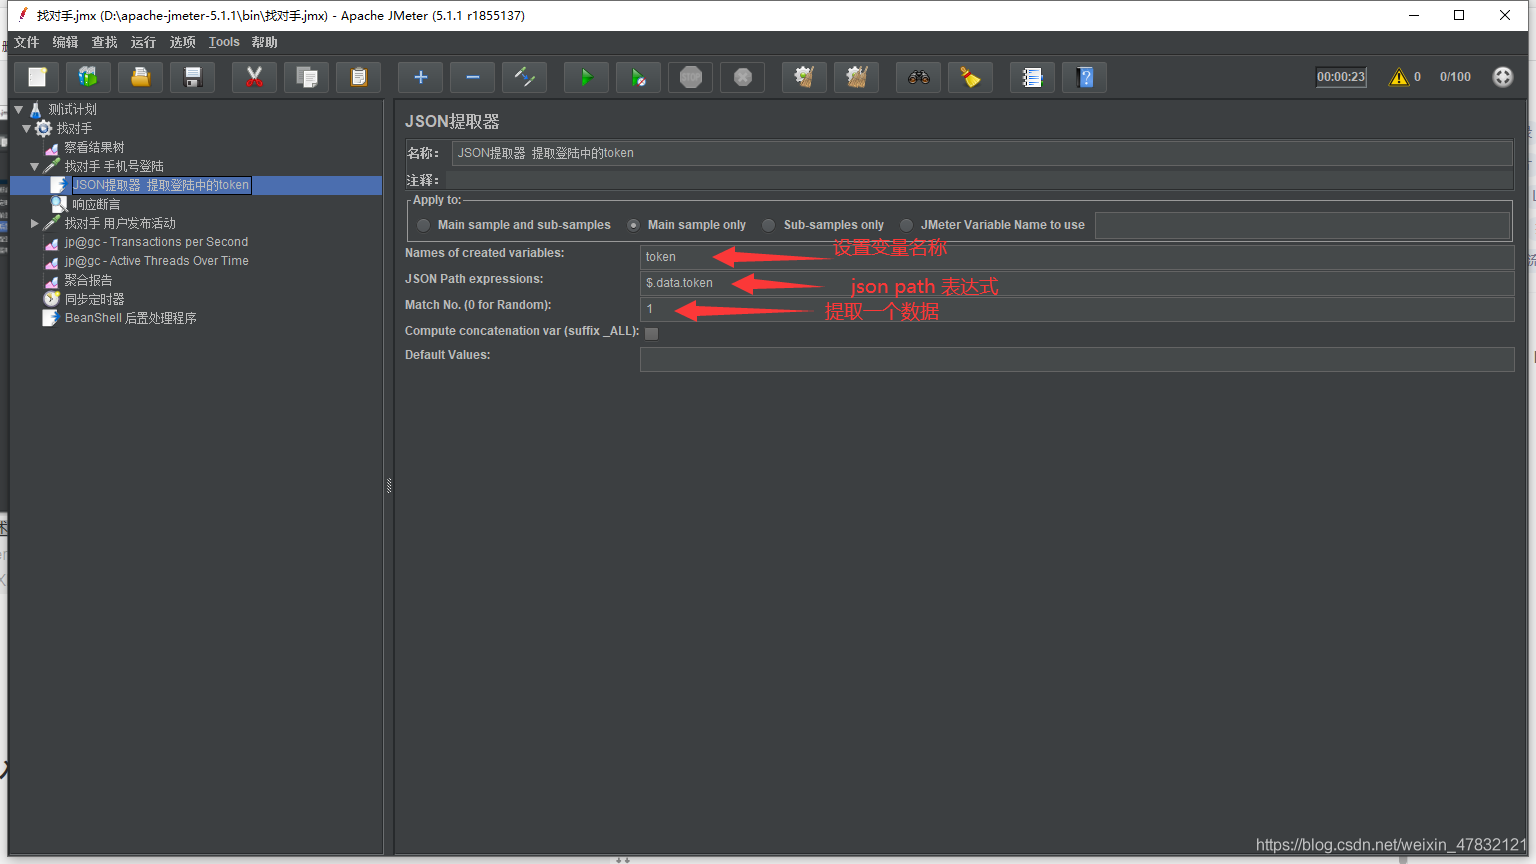
Task: Open the Function Helper dialog icon
Action: click(1033, 77)
